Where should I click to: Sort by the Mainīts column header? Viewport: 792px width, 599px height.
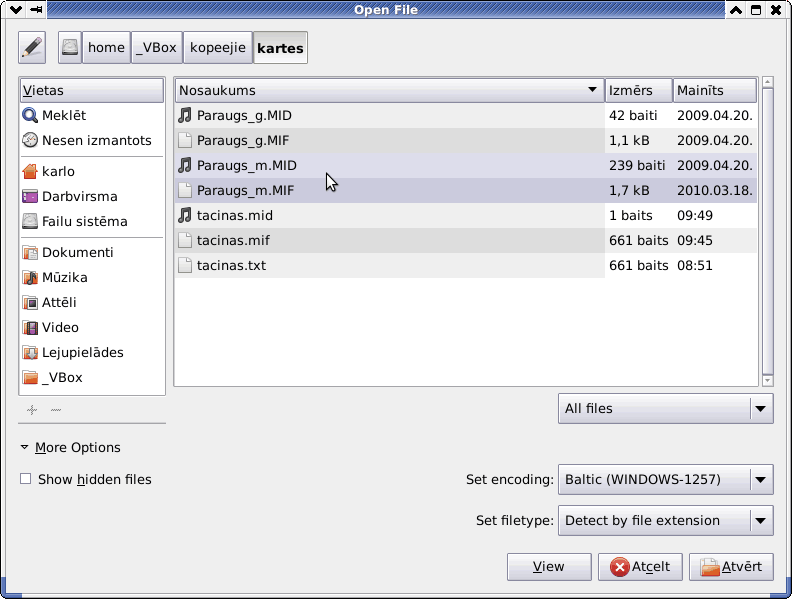click(715, 90)
